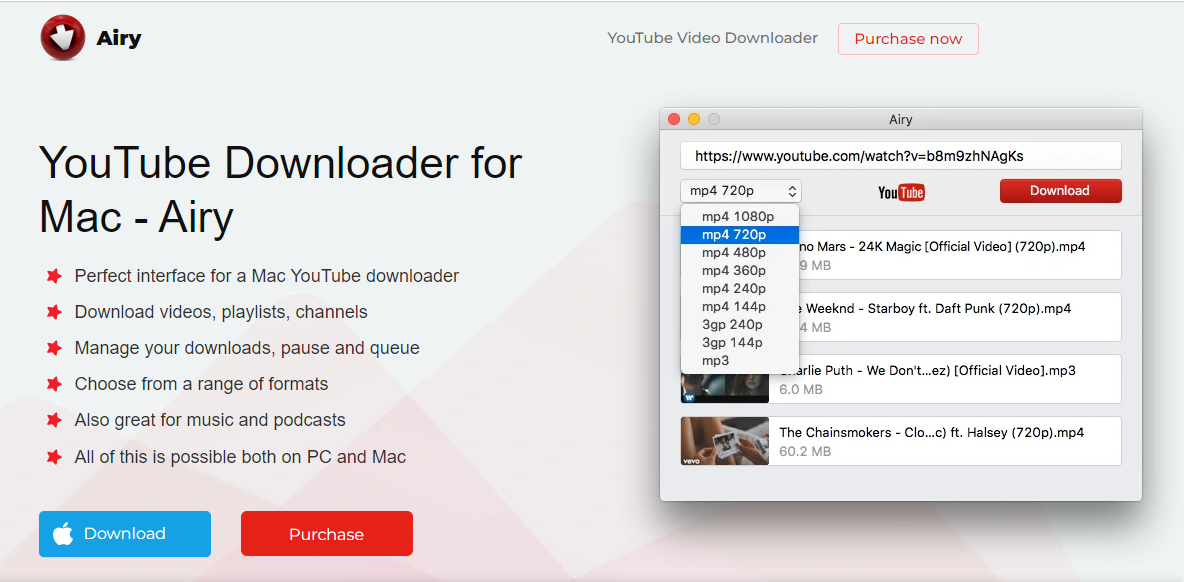Pick mp4 360p format option

click(739, 271)
